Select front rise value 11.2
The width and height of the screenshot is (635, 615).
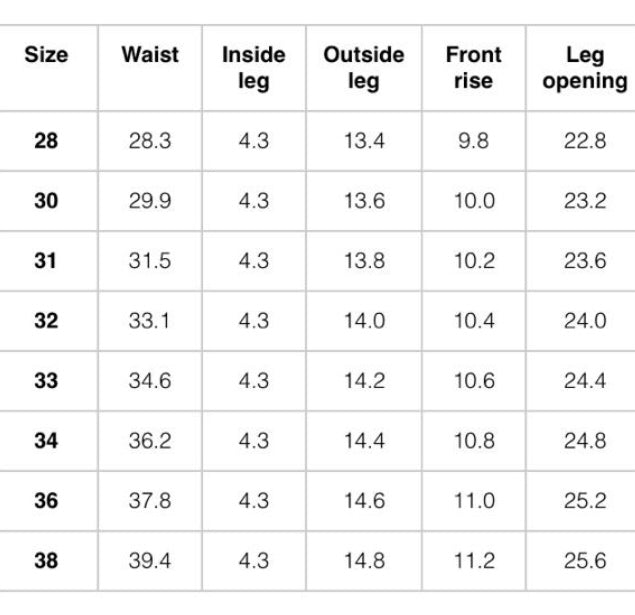(x=473, y=561)
